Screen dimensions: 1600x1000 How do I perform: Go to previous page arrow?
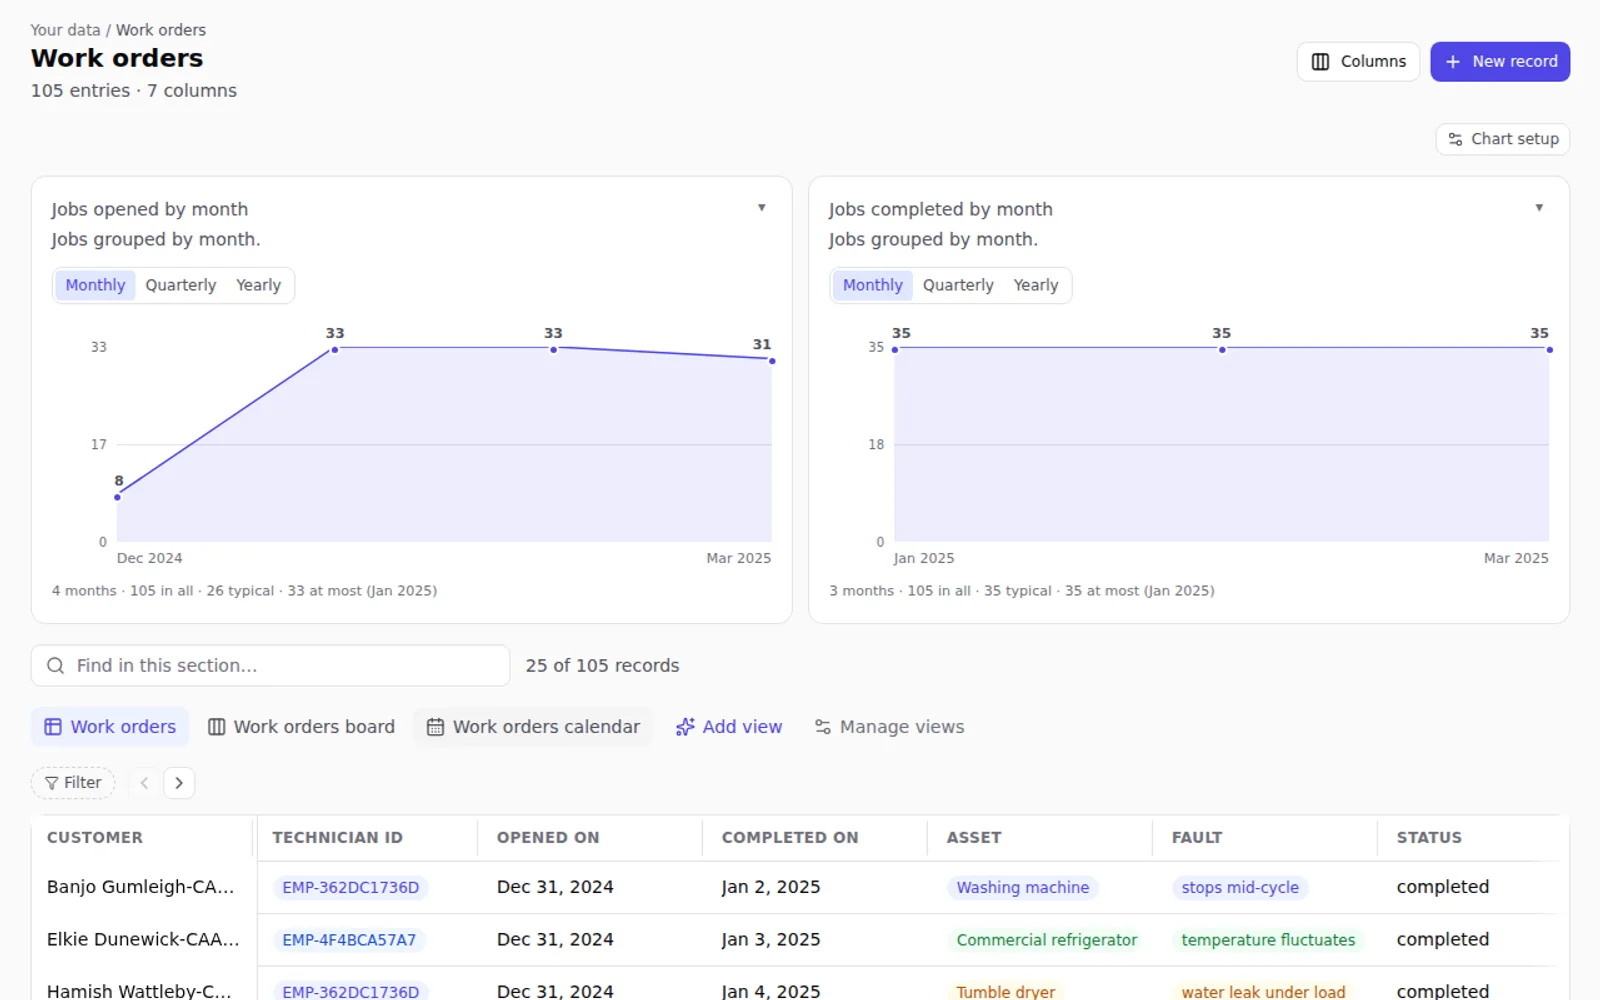[x=144, y=783]
